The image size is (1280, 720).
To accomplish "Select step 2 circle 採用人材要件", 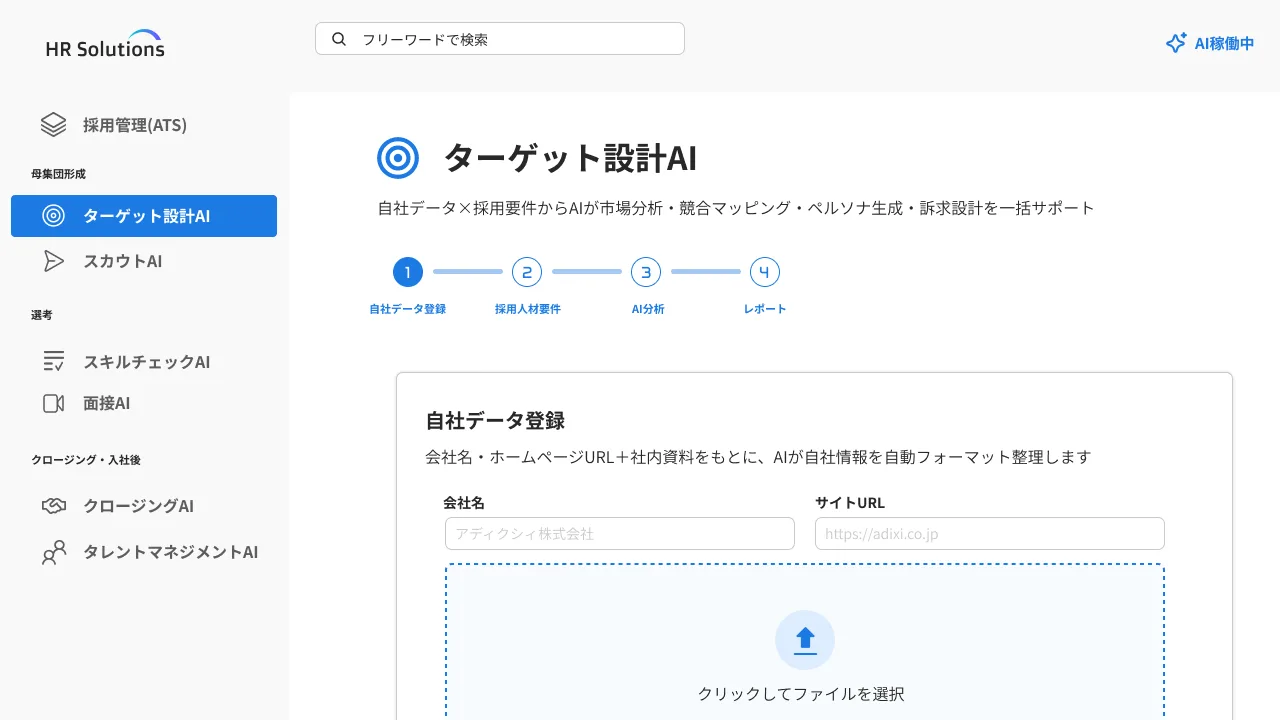I will pyautogui.click(x=527, y=272).
